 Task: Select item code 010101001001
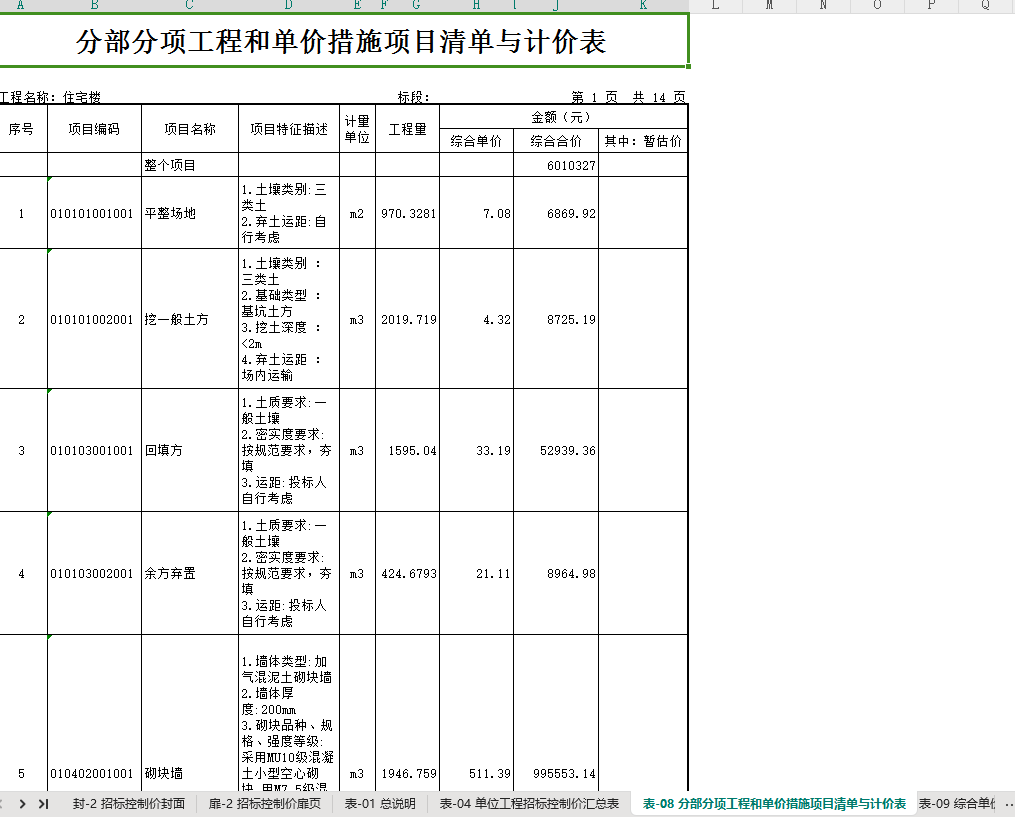(94, 213)
